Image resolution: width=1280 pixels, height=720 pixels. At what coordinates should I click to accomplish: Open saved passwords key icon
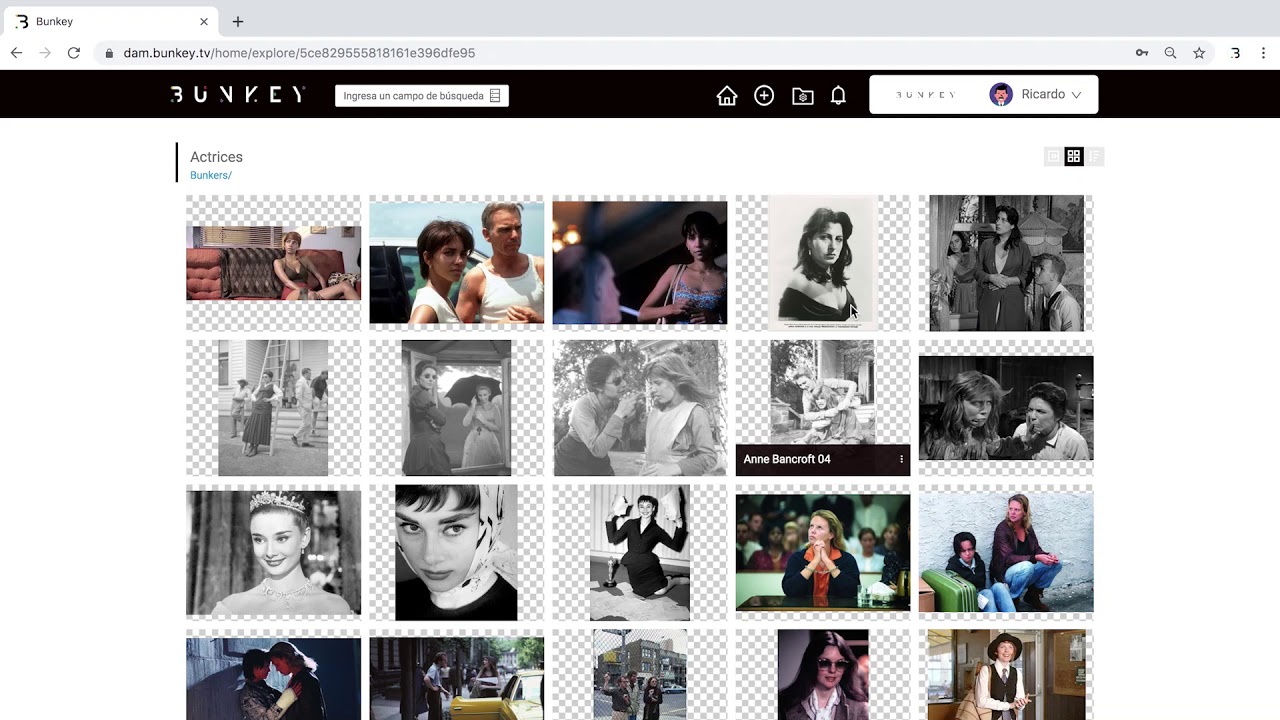(1142, 53)
